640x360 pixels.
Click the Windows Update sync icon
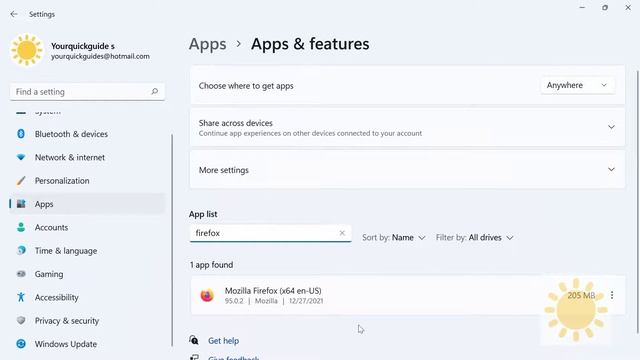coord(21,344)
